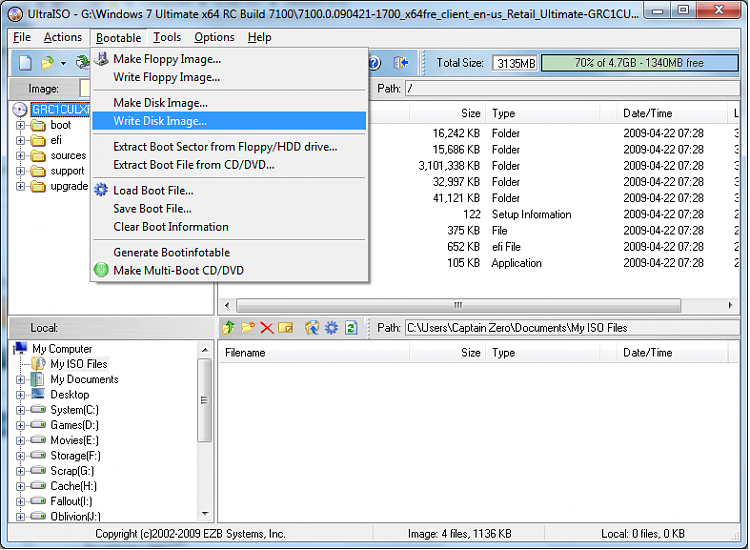Open the Actions menu
Viewport: 750px width, 550px height.
point(63,37)
